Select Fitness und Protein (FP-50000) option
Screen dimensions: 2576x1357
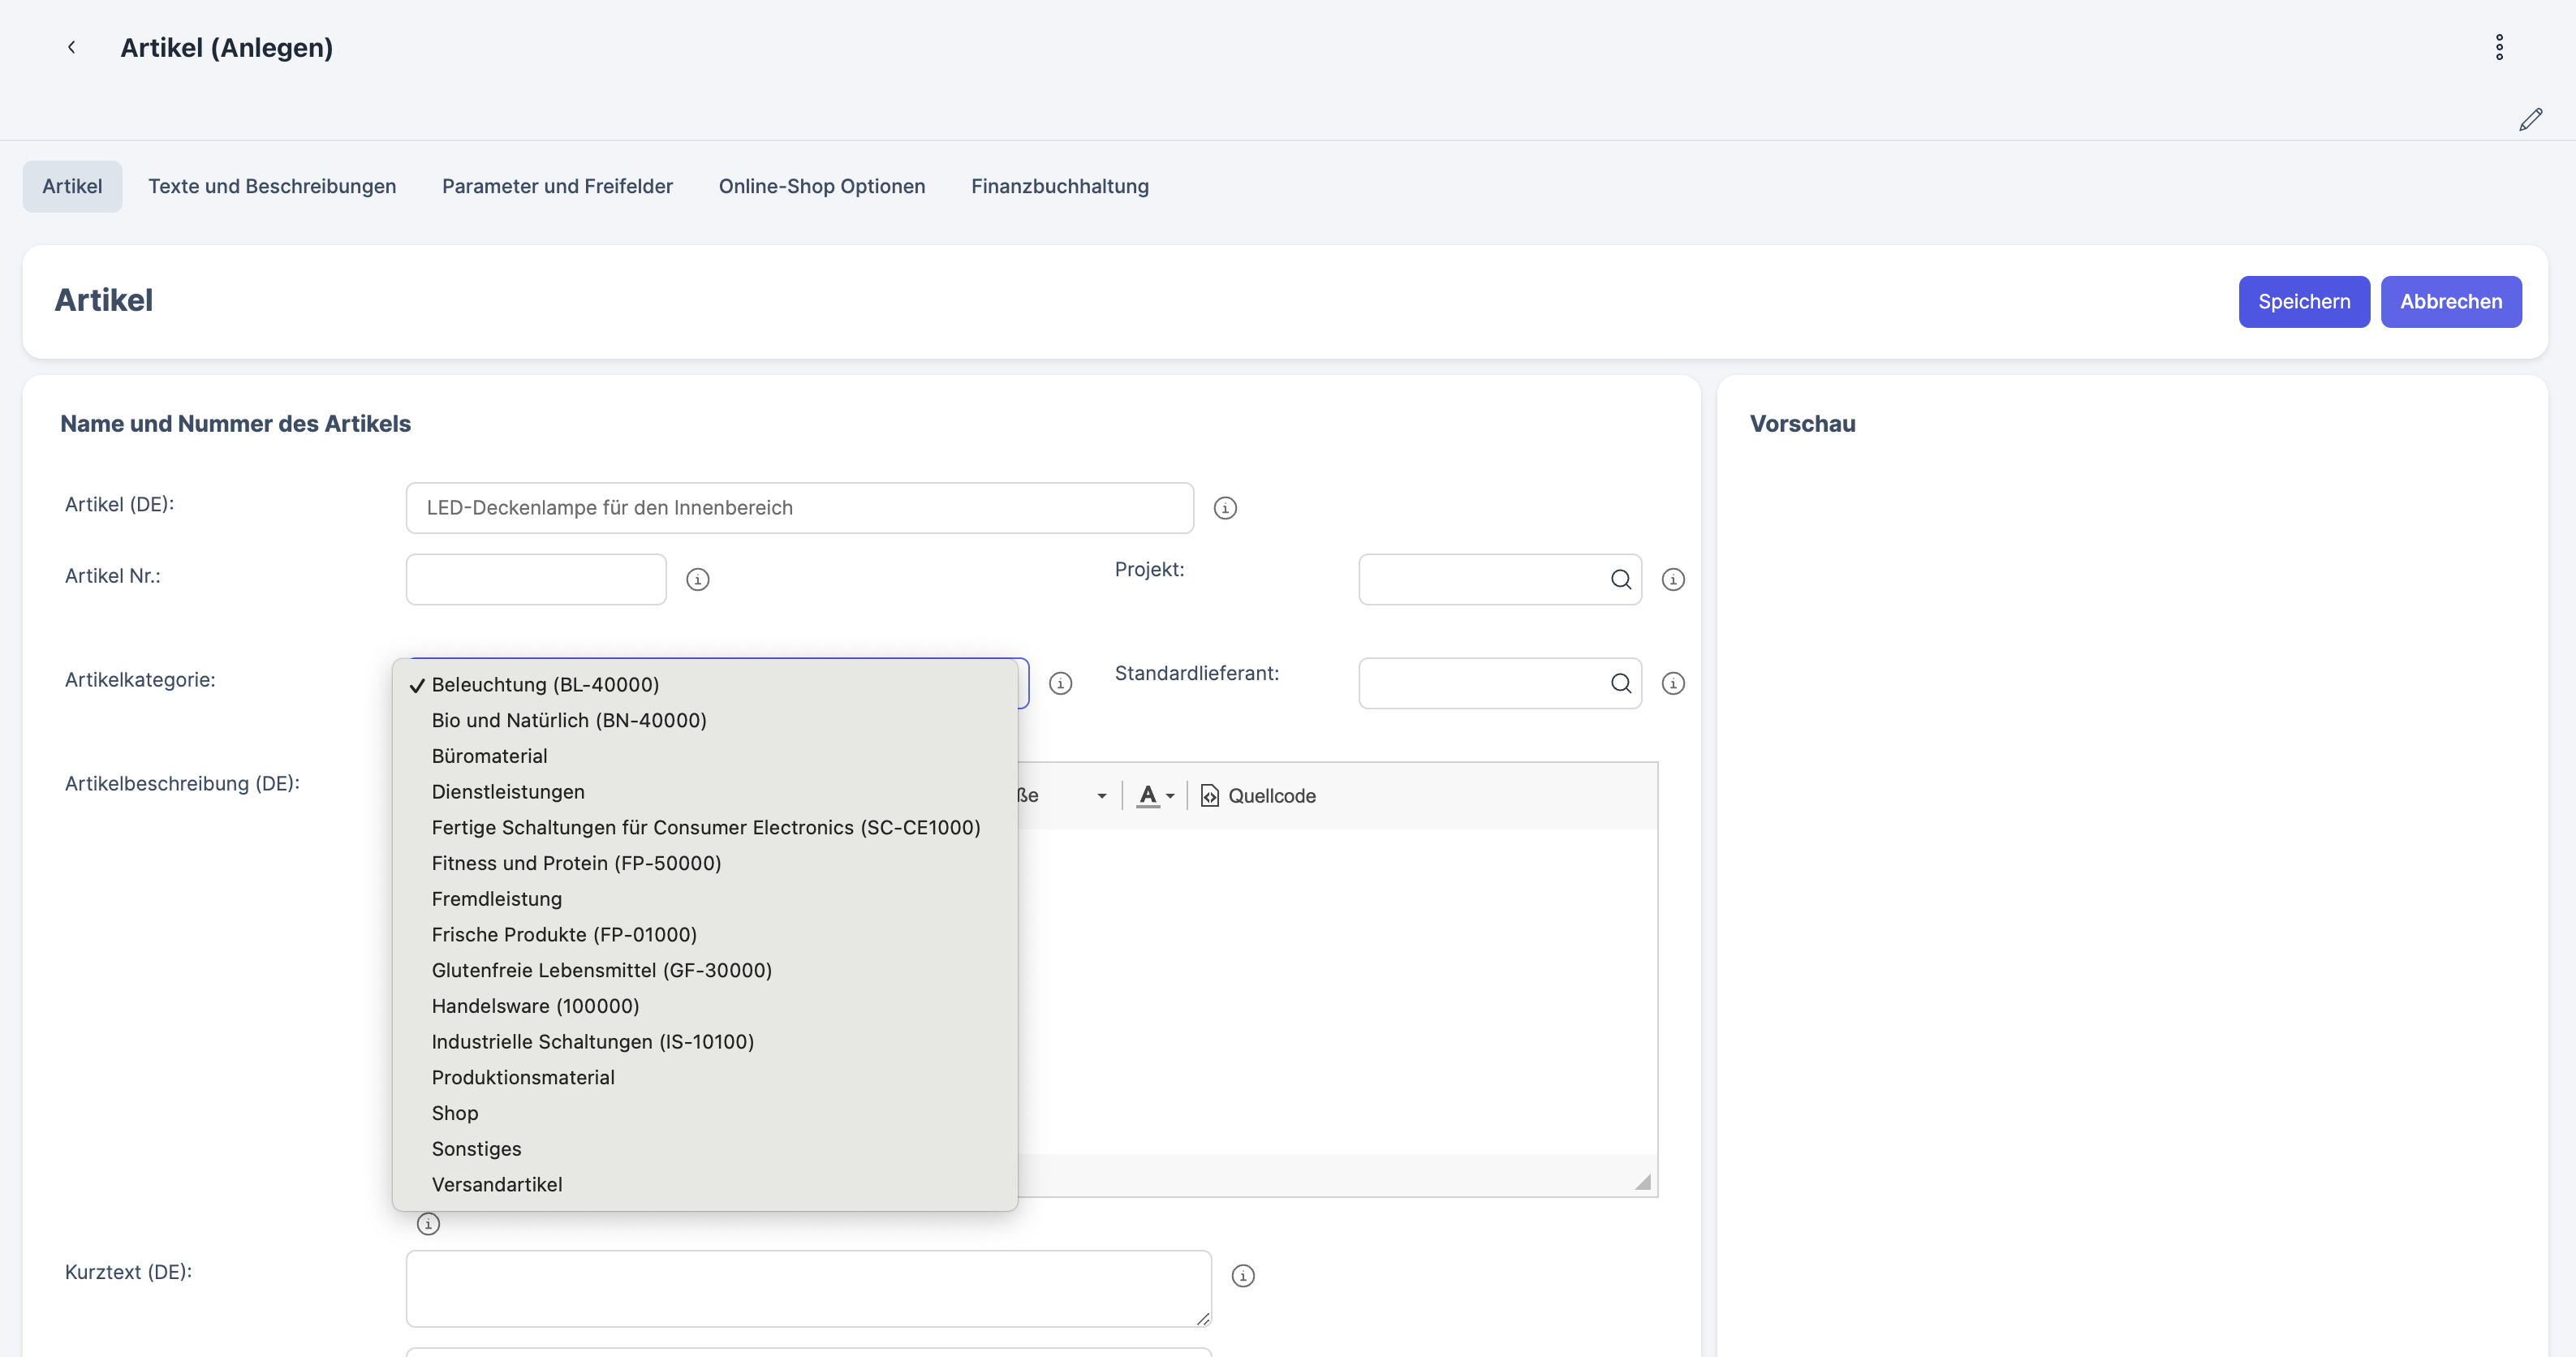coord(576,863)
